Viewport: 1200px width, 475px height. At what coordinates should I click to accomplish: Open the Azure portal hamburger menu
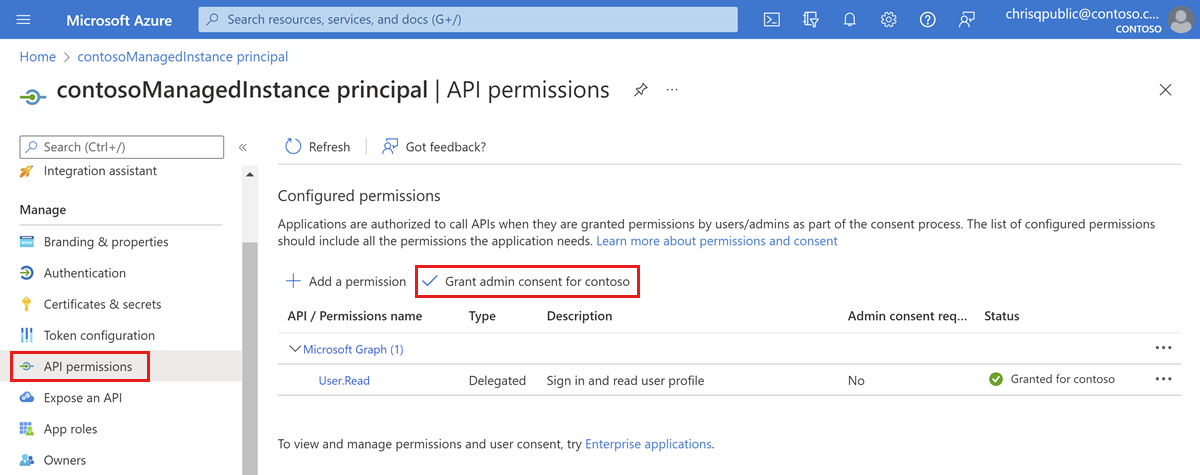click(x=24, y=19)
